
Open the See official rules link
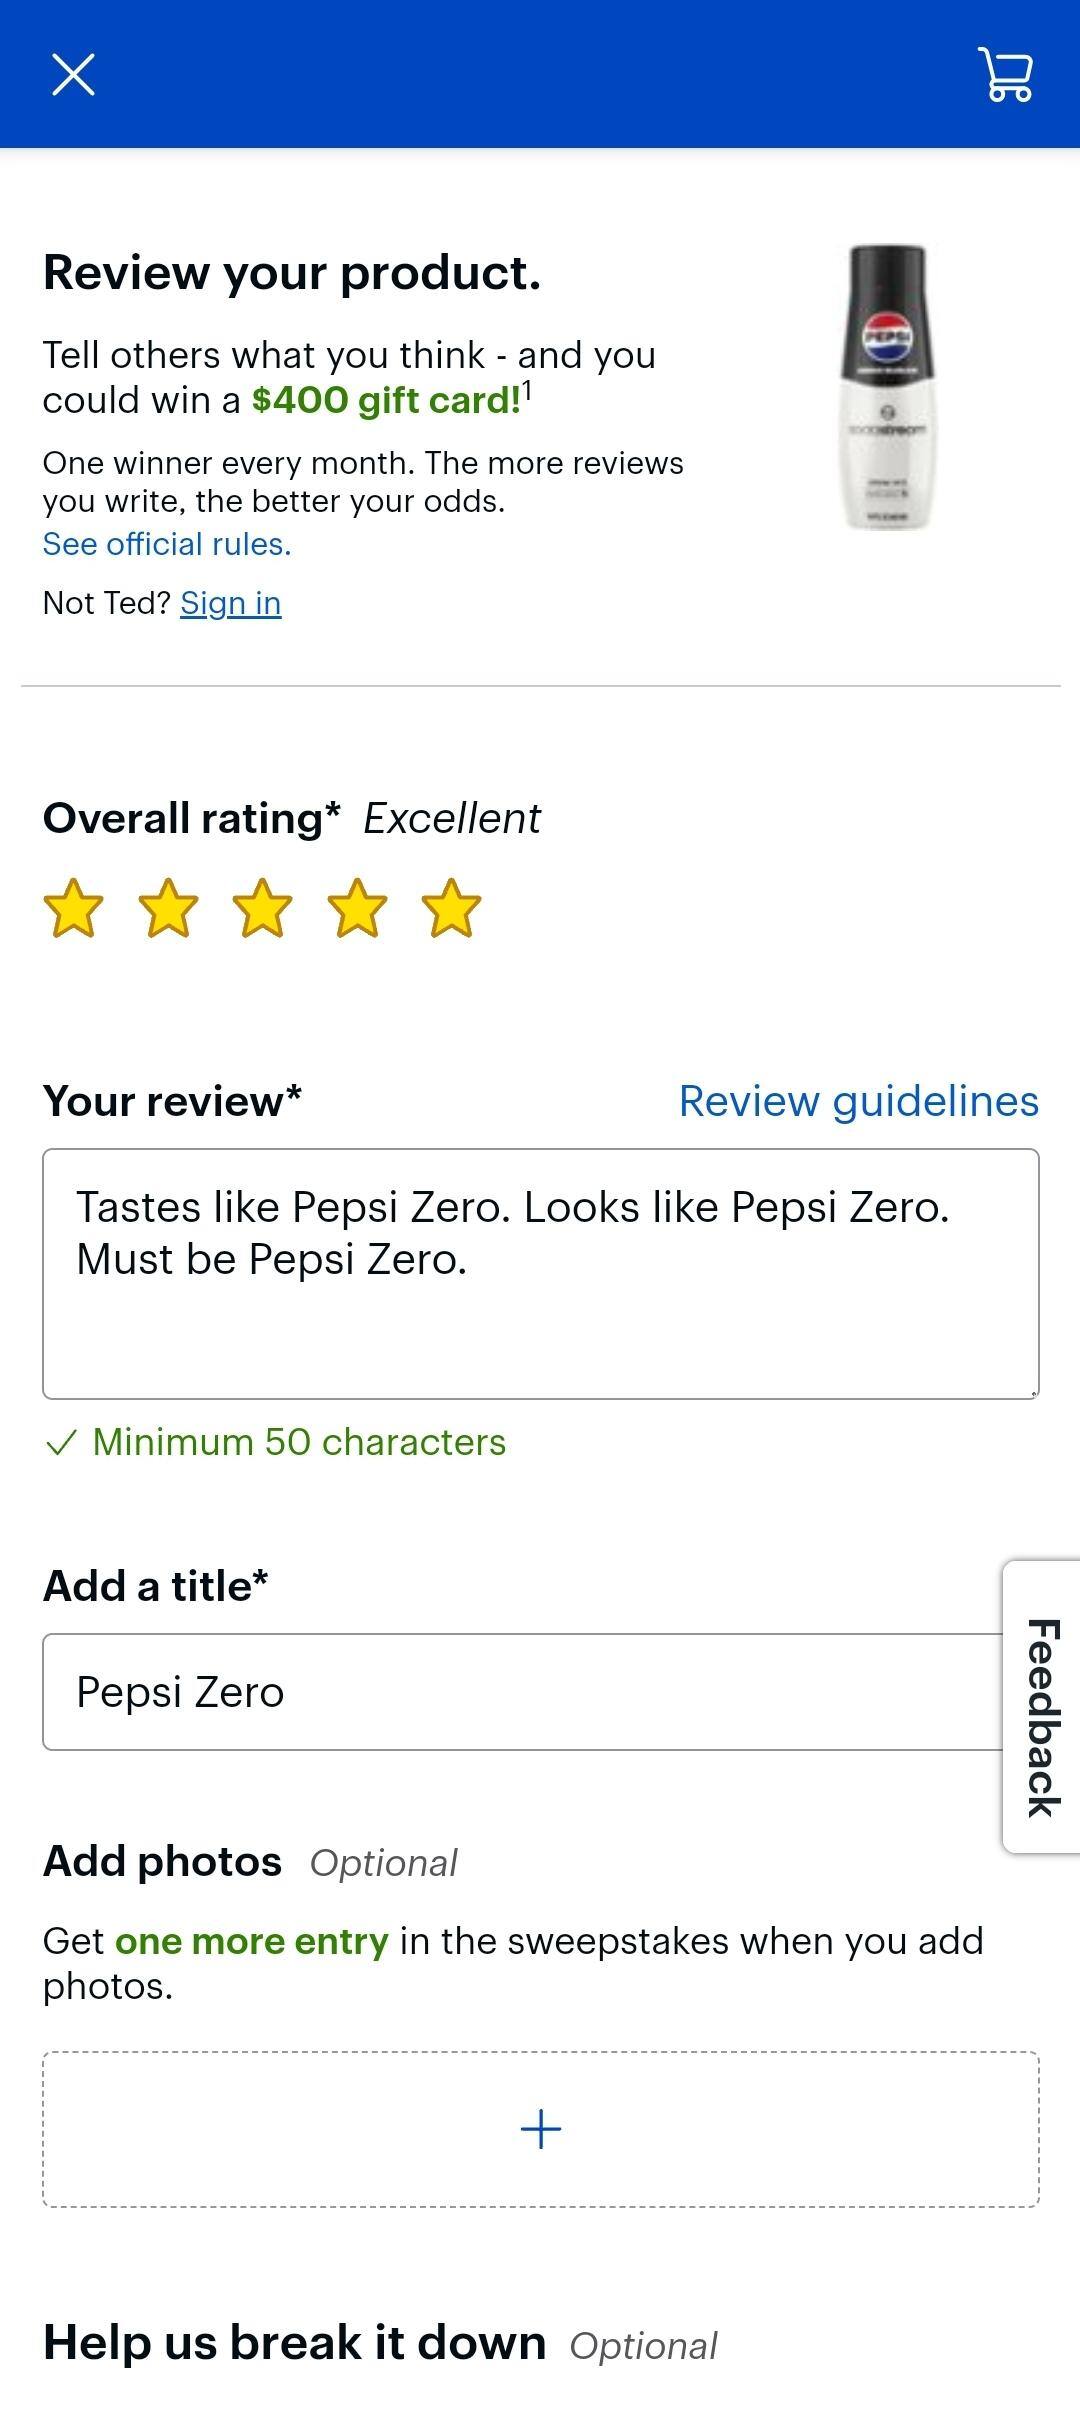(x=167, y=544)
